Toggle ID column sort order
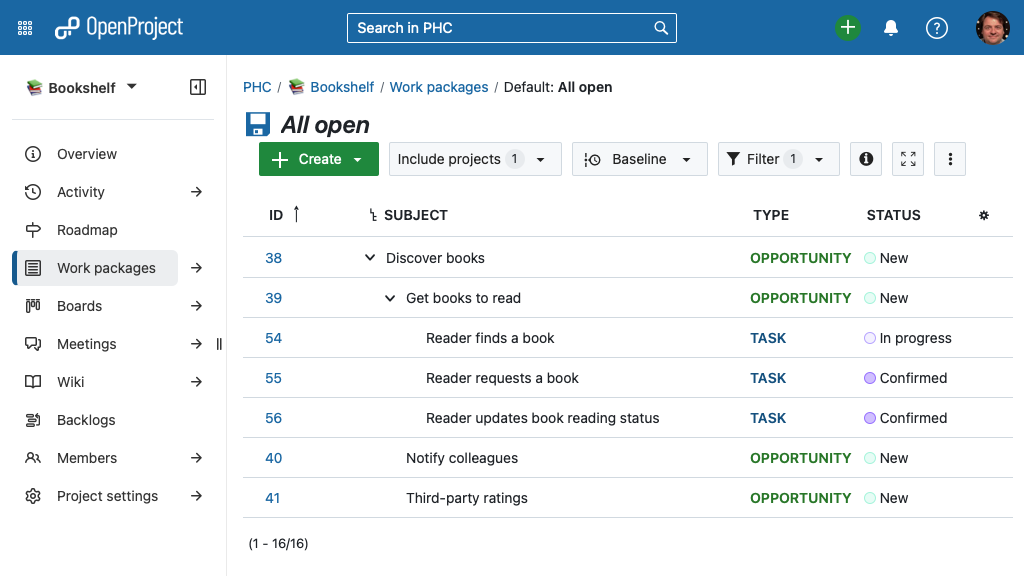 pyautogui.click(x=284, y=215)
